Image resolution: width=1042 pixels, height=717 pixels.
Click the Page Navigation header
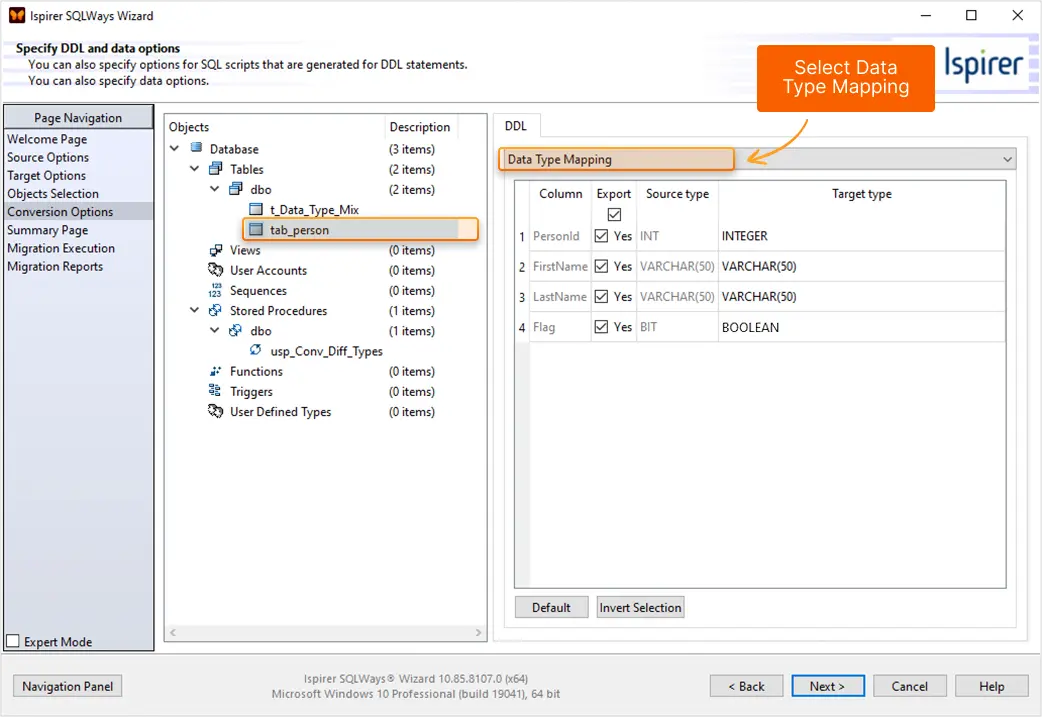tap(78, 118)
